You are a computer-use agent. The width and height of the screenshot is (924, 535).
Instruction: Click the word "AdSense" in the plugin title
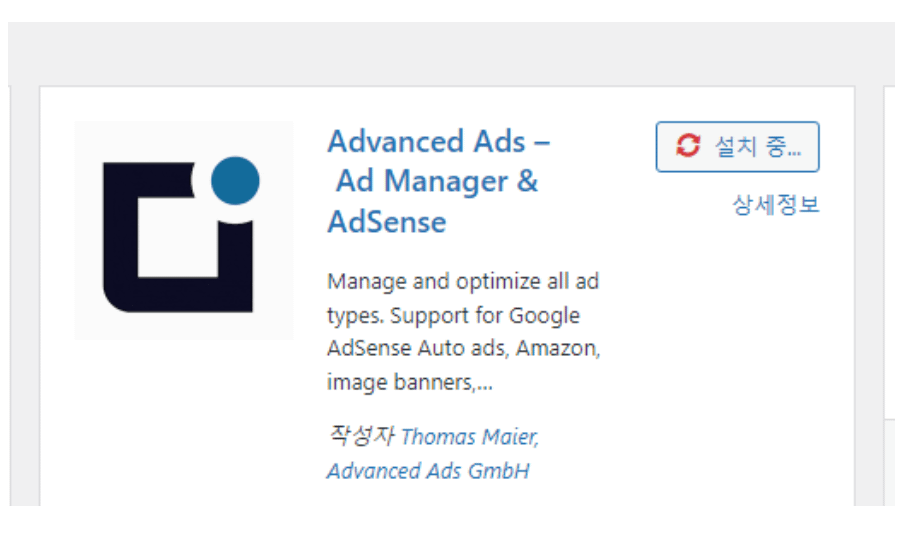386,222
